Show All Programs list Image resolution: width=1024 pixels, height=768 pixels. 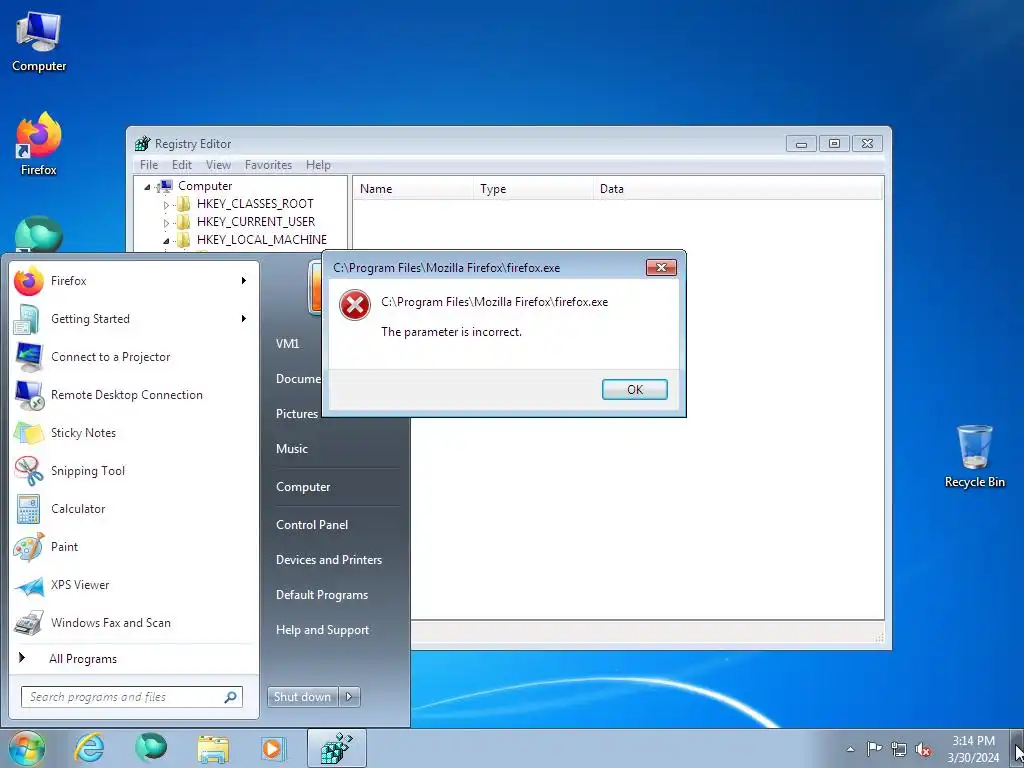click(134, 658)
